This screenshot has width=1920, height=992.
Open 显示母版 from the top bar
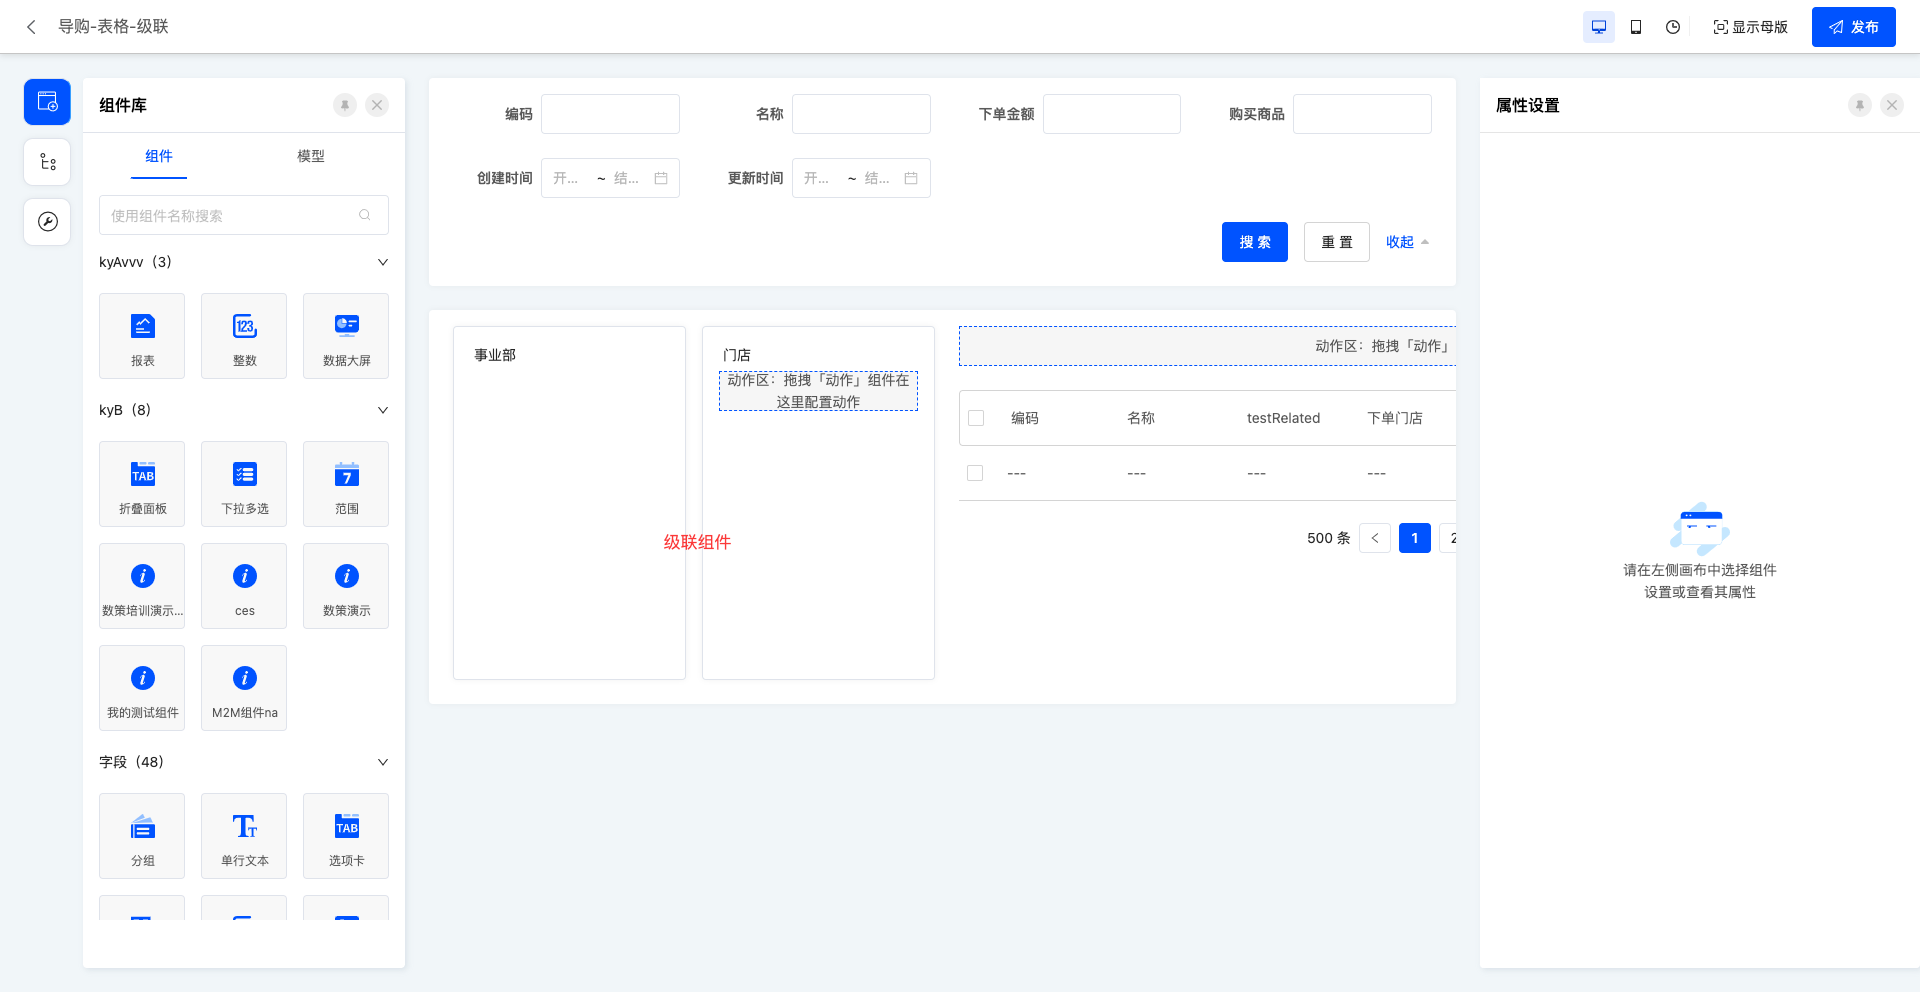tap(1750, 27)
